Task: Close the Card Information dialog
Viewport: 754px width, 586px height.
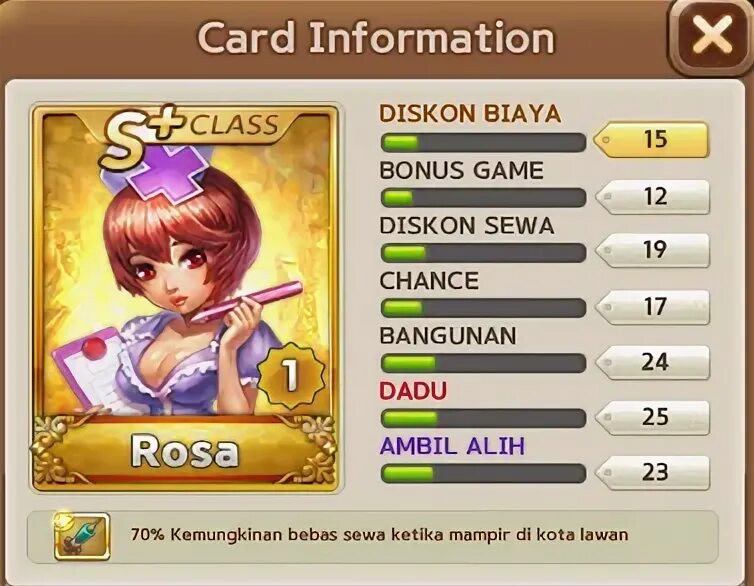Action: point(712,37)
